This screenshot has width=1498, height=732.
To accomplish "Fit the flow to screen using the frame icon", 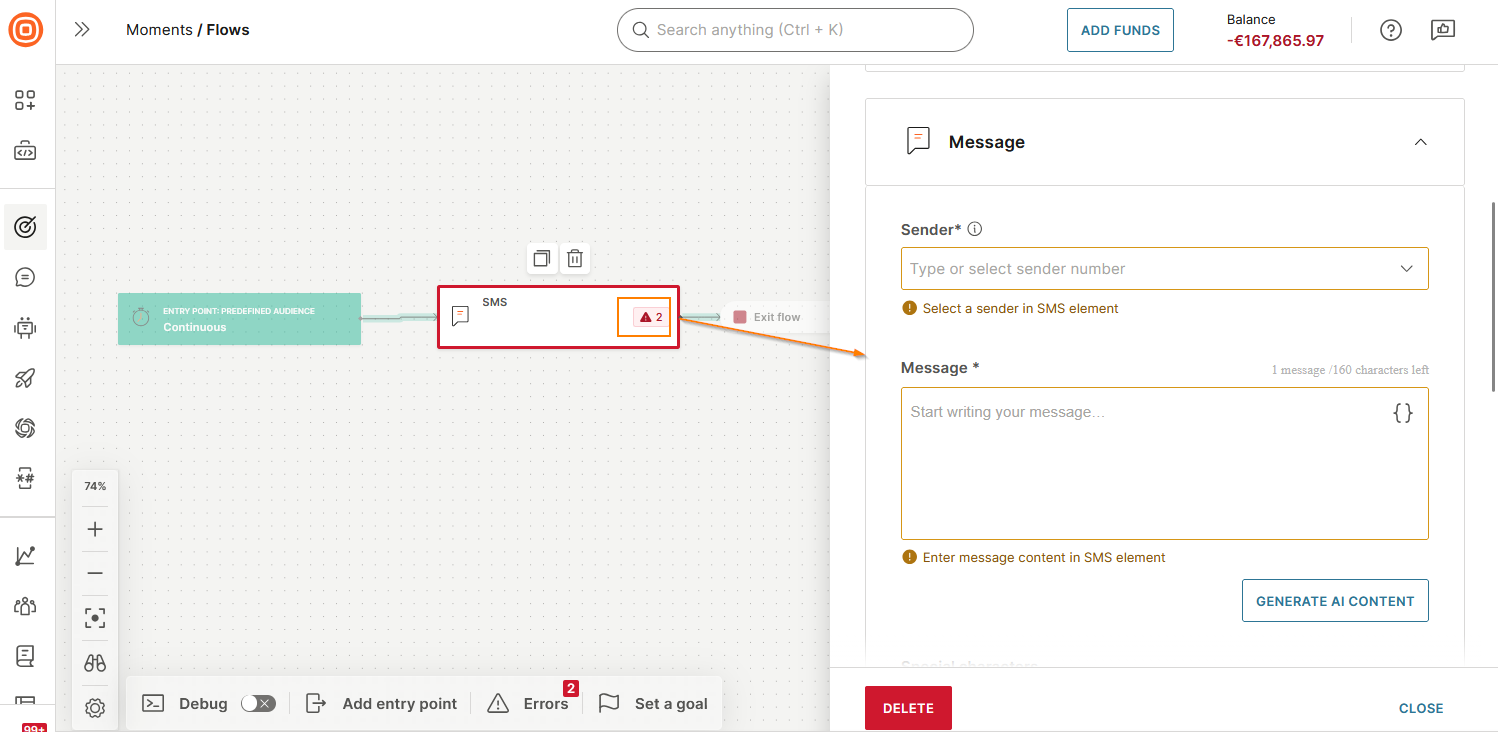I will [x=94, y=617].
